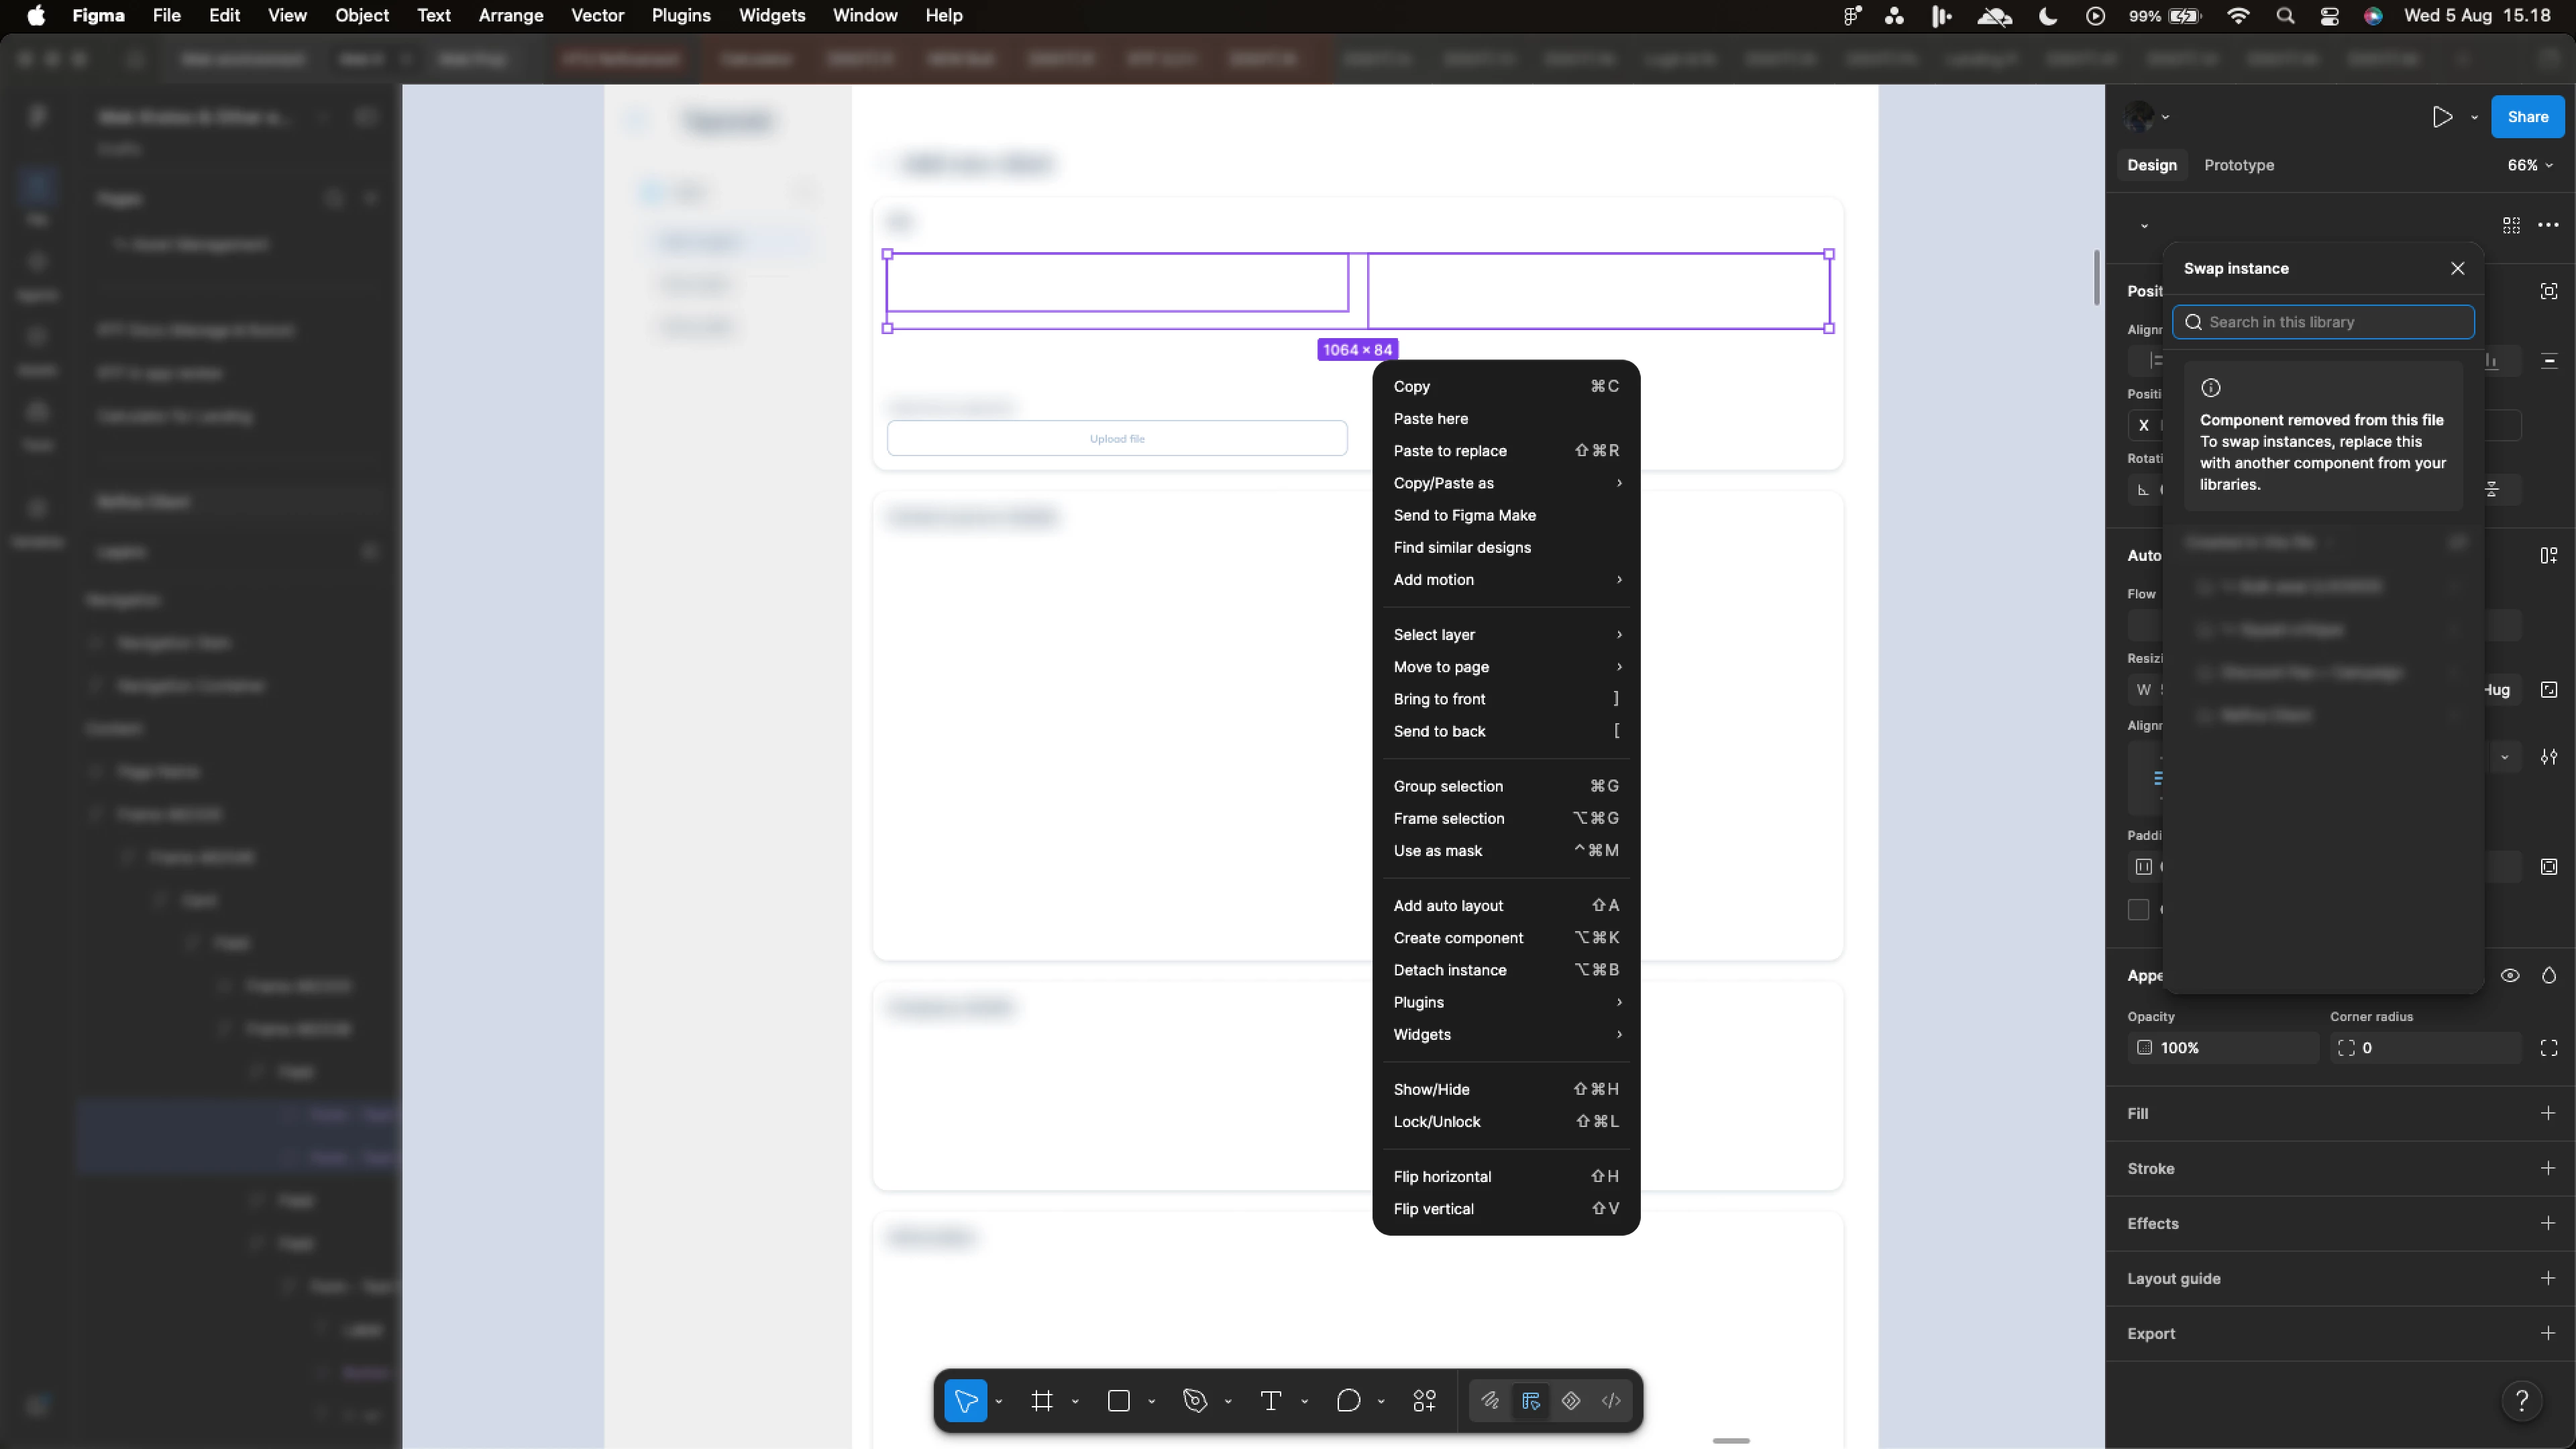Screen dimensions: 2576x1449
Task: Click the blue Share button
Action: 2527,117
